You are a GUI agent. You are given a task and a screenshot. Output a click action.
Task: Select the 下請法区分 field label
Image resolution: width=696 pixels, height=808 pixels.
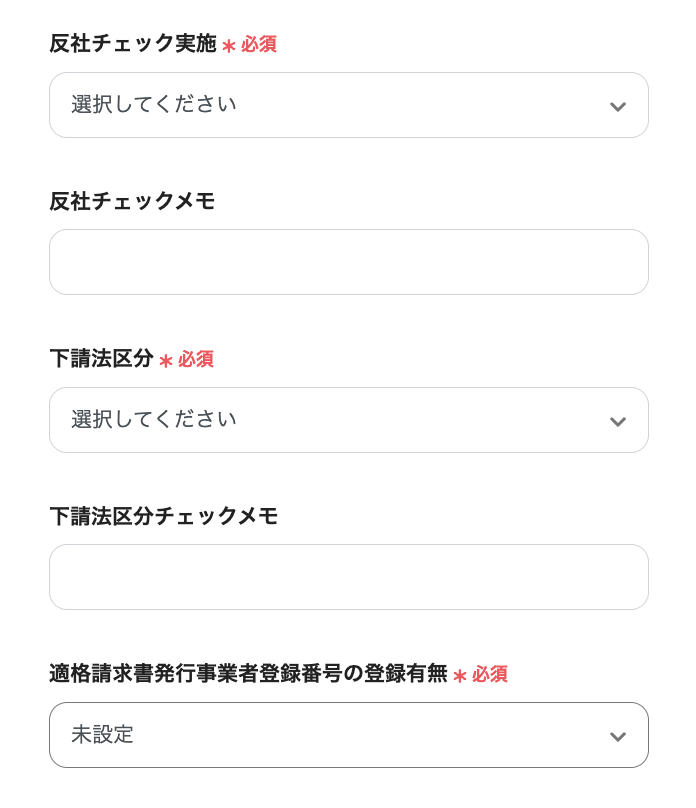(101, 359)
